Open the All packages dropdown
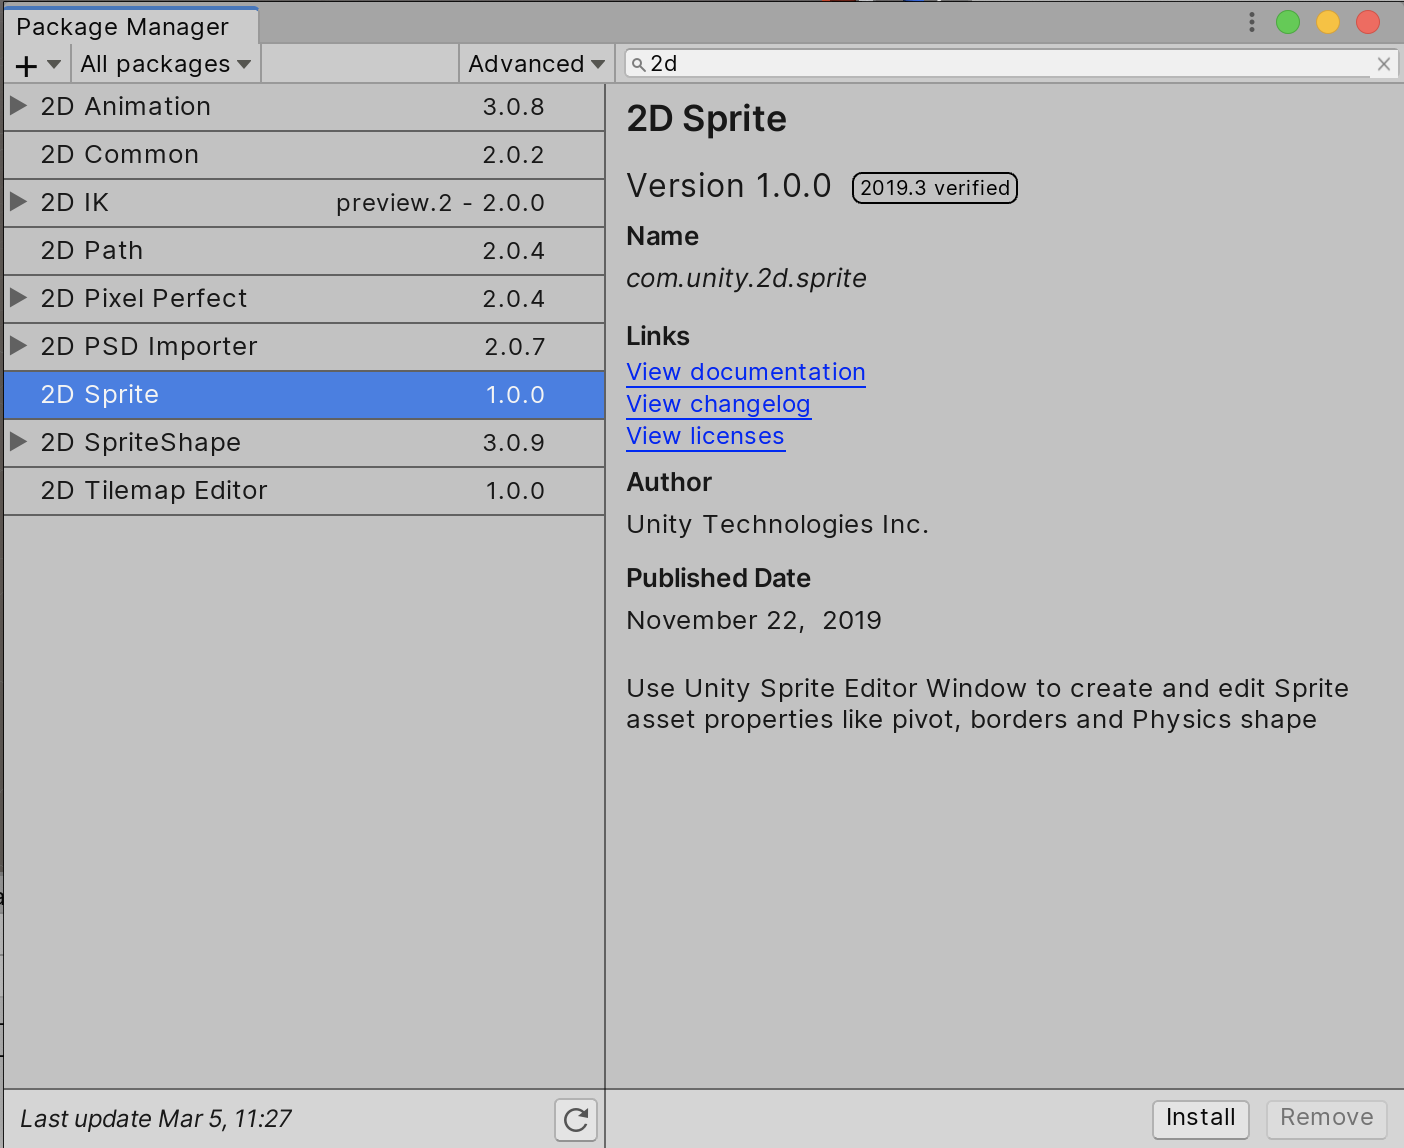The height and width of the screenshot is (1148, 1404). 165,64
